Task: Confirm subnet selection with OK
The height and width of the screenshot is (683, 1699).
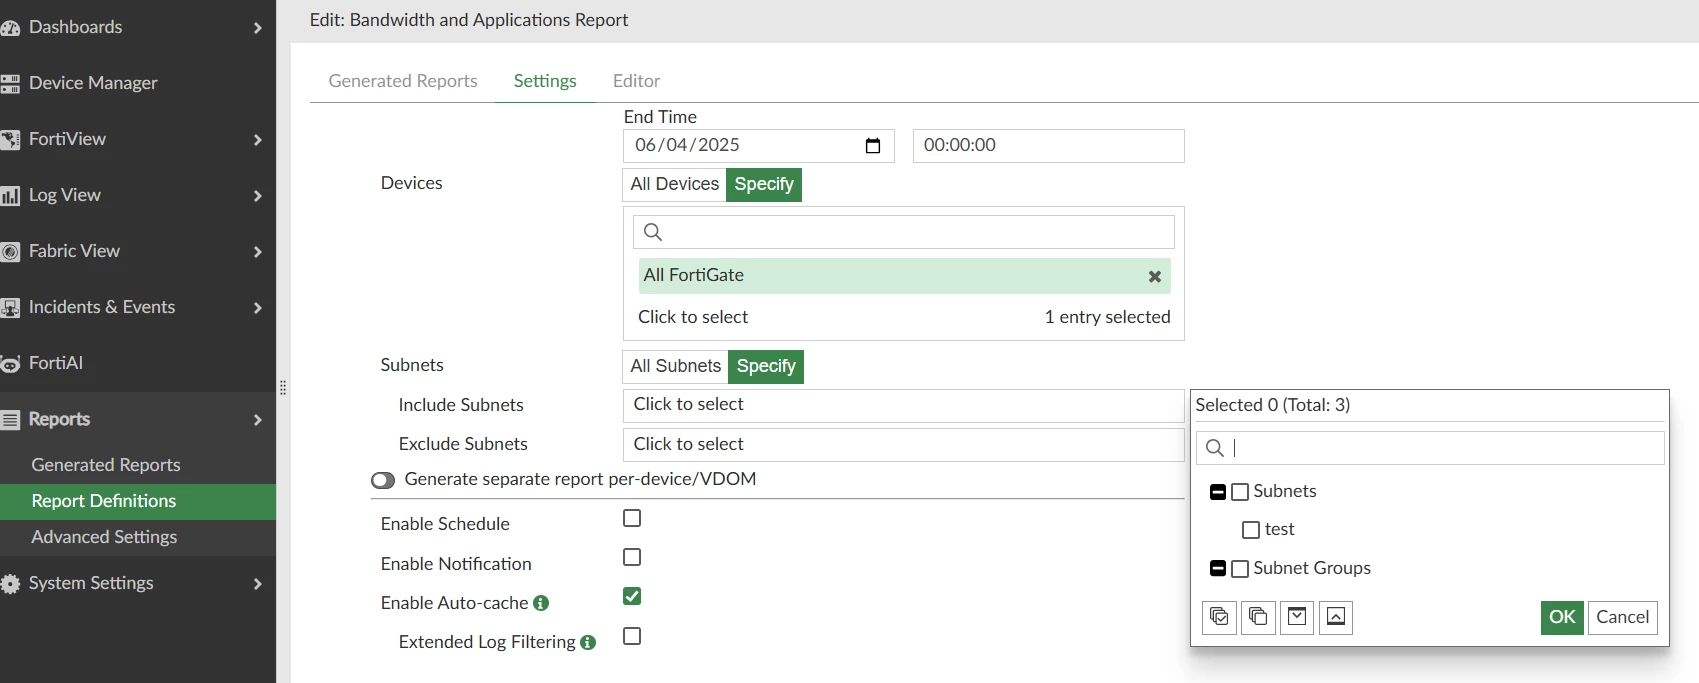Action: (1562, 617)
